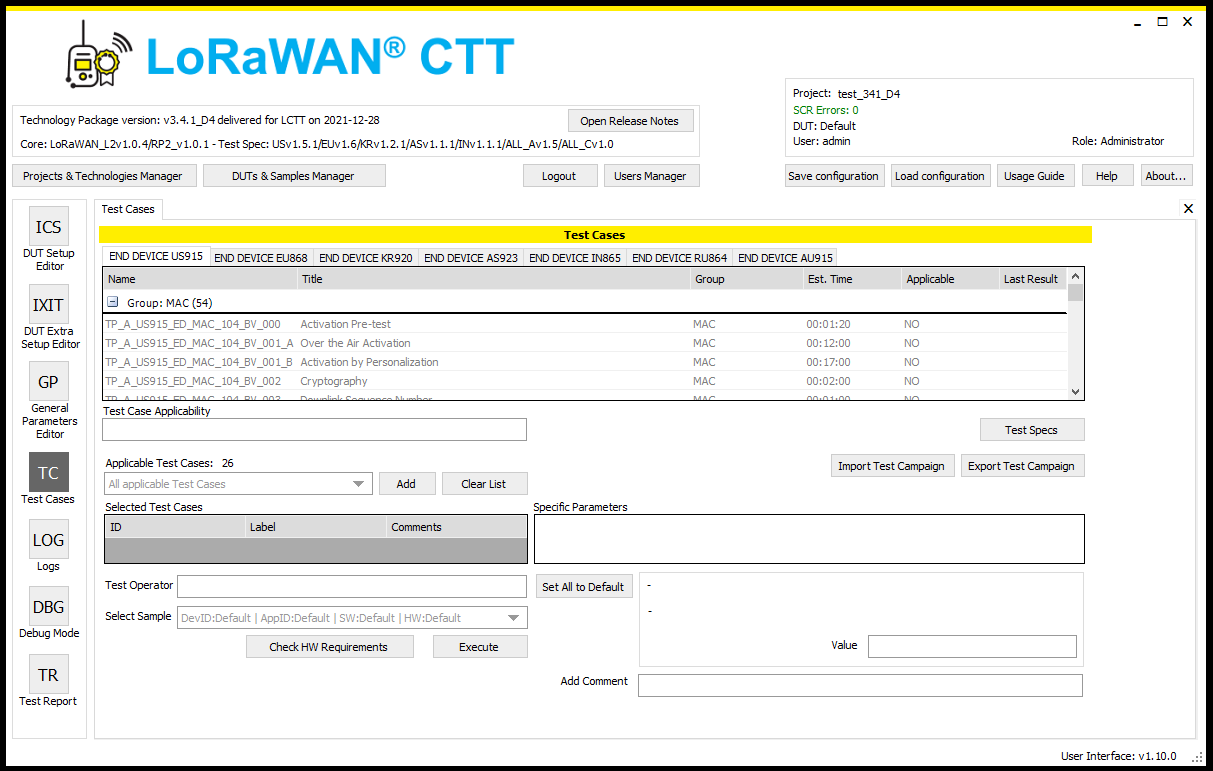Open the TR Test Report
Viewport: 1213px width, 771px height.
coord(48,675)
